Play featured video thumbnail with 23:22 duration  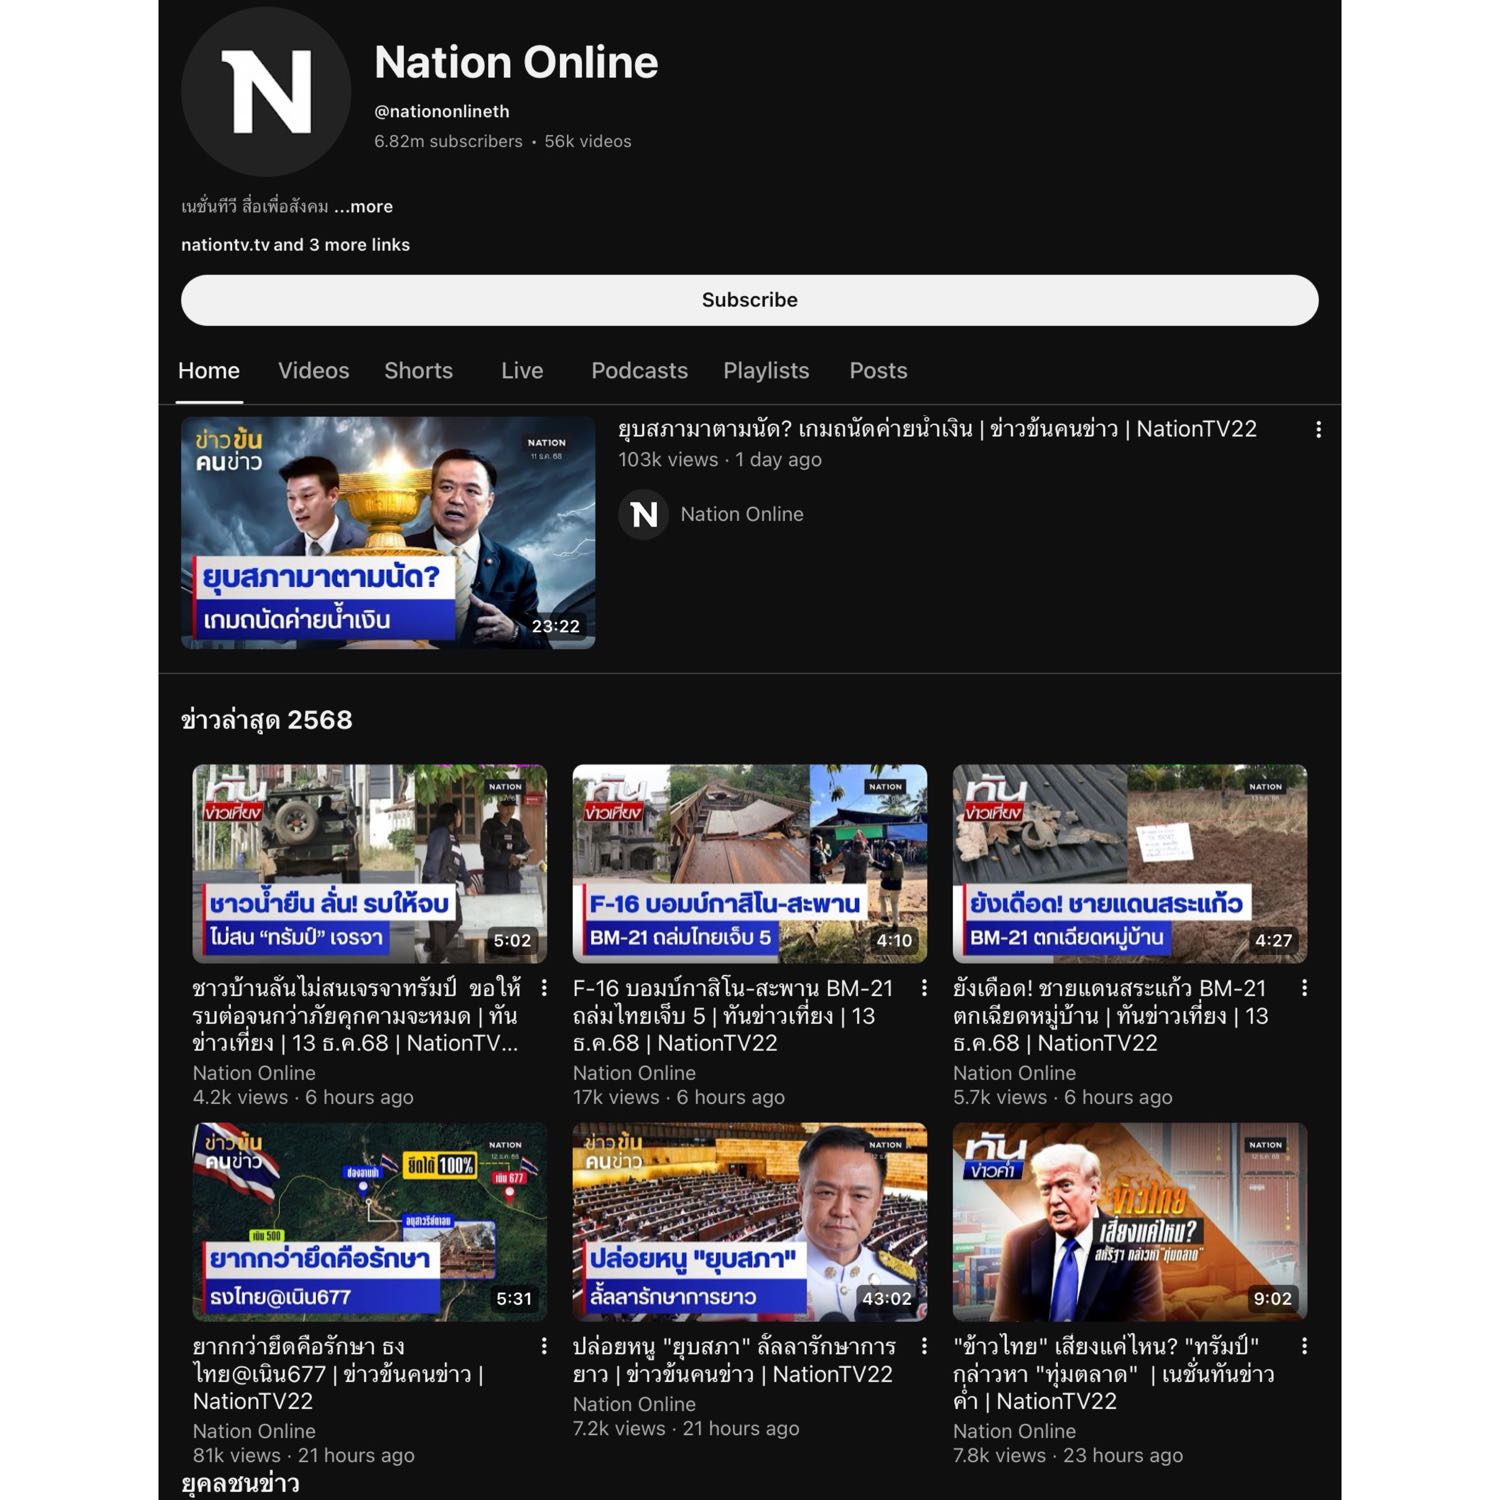388,533
